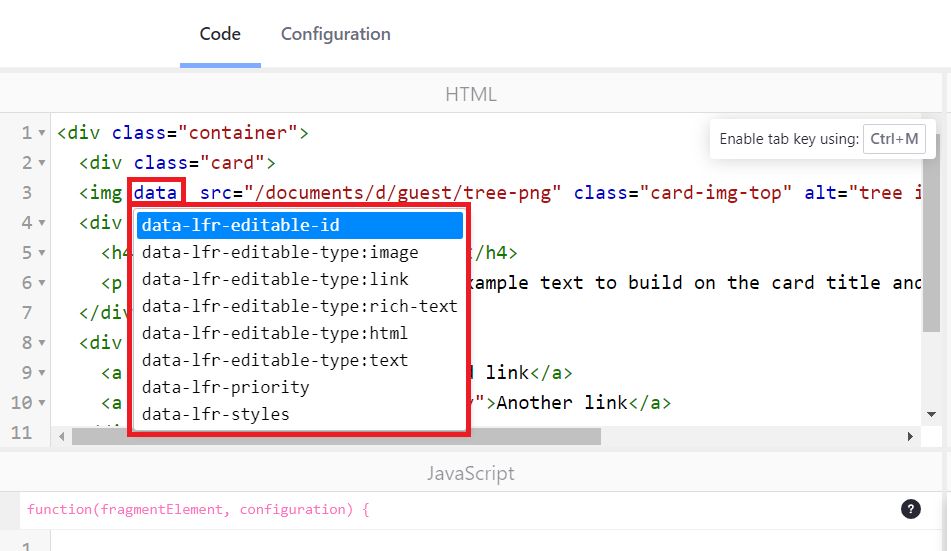Click the Ctrl+M shortcut badge

click(894, 139)
